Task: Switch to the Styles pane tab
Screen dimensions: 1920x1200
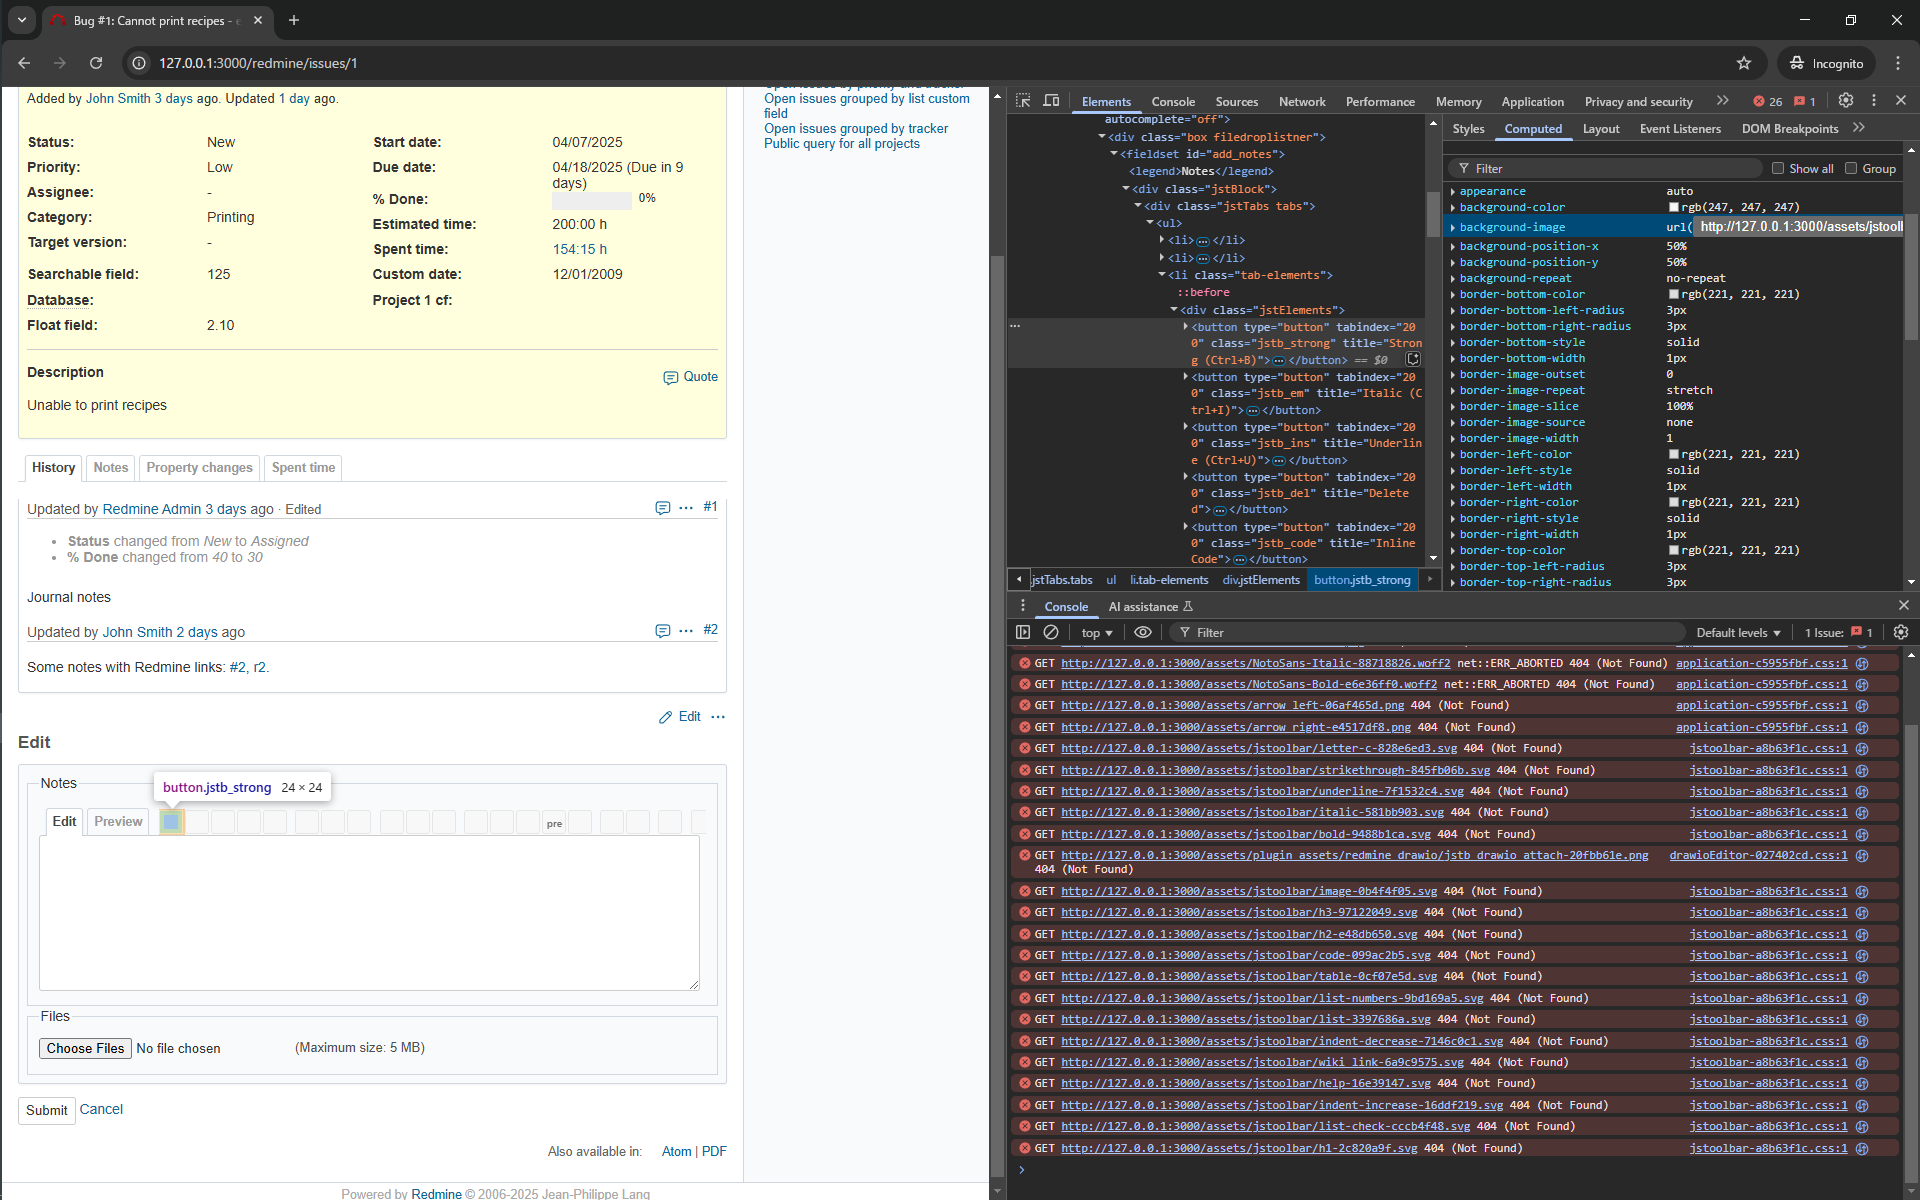Action: [1468, 128]
